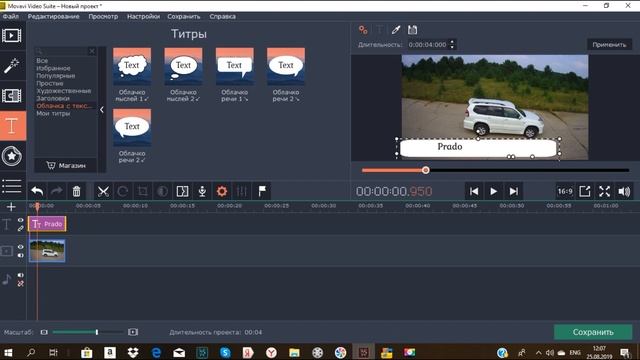Viewport: 640px width, 360px height.
Task: Open Windows Start menu
Action: coord(8,352)
